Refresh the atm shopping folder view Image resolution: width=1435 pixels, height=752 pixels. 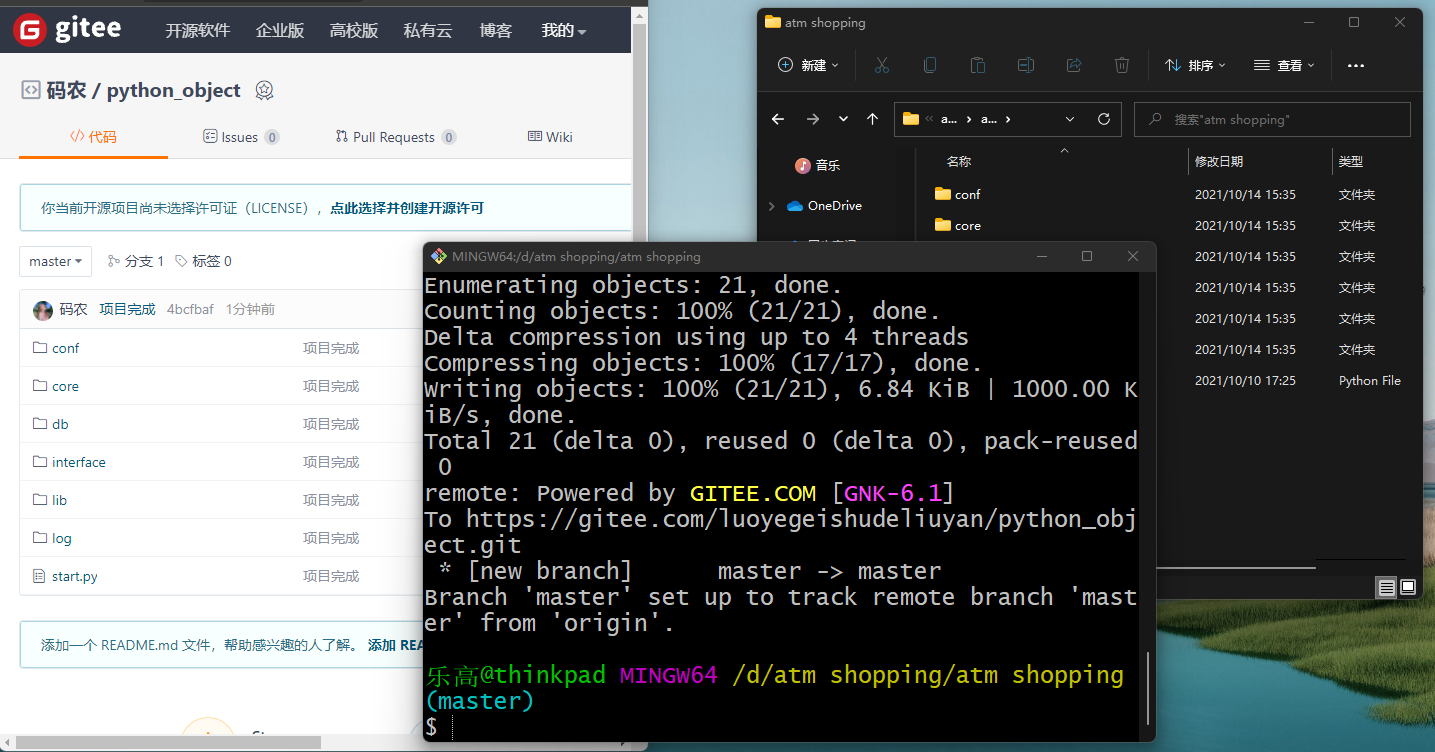[1104, 119]
